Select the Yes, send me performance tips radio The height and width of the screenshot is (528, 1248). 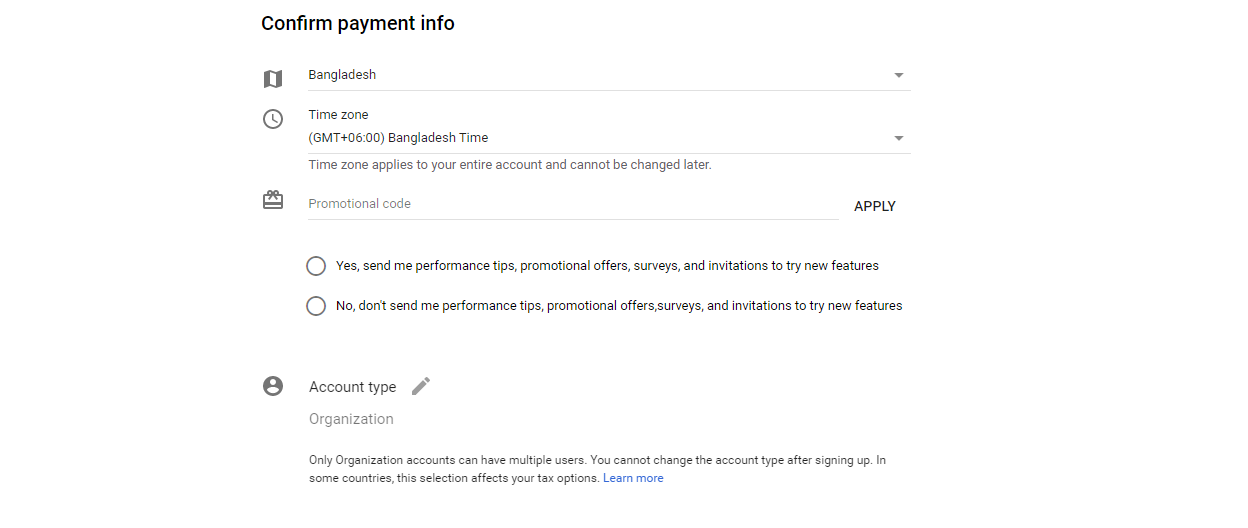[316, 266]
